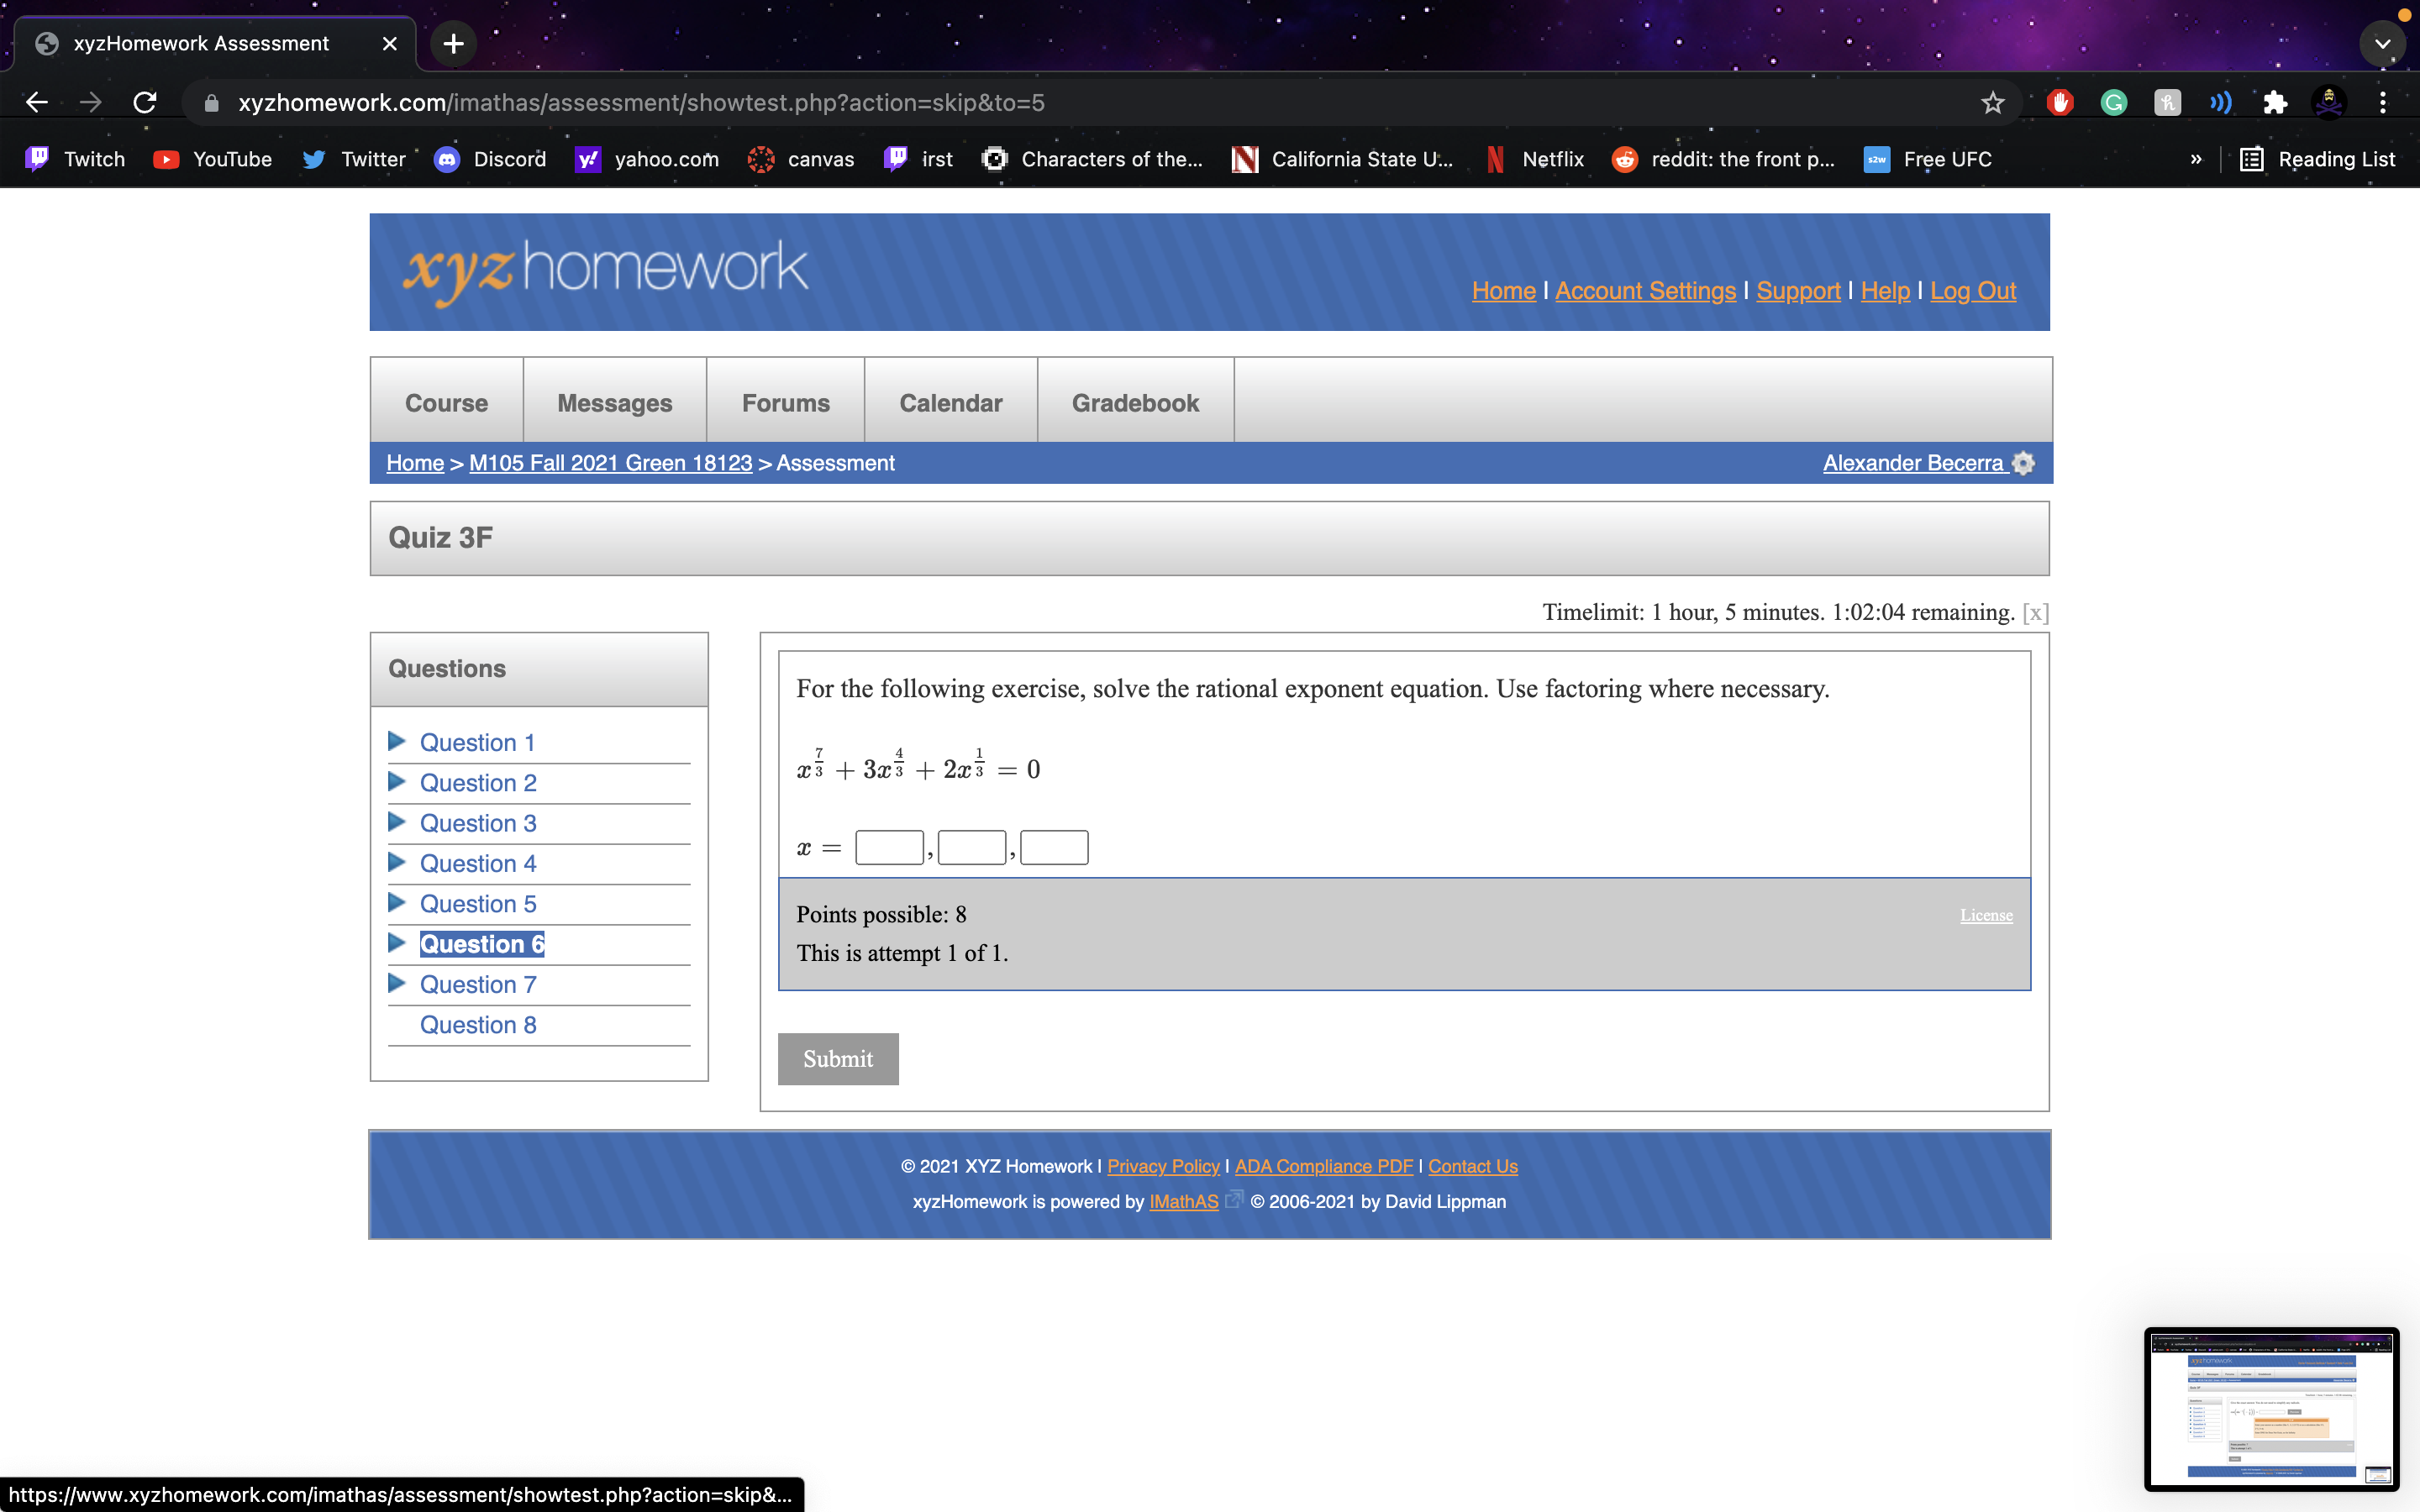Switch to the Calendar tab
This screenshot has width=2420, height=1512.
coord(950,402)
